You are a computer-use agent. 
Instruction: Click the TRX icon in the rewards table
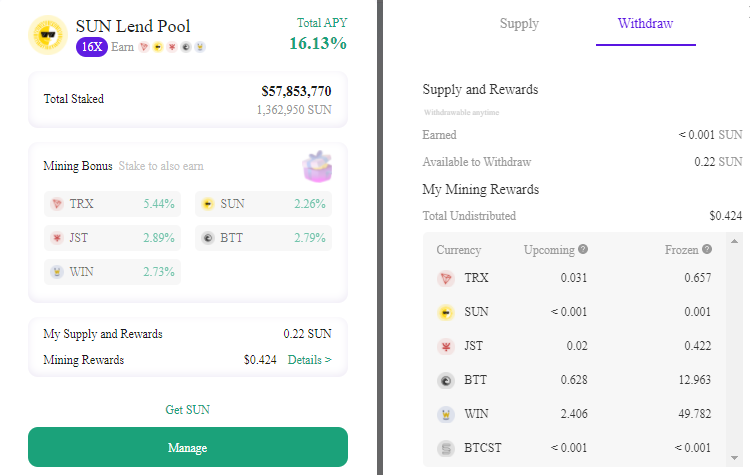click(446, 278)
